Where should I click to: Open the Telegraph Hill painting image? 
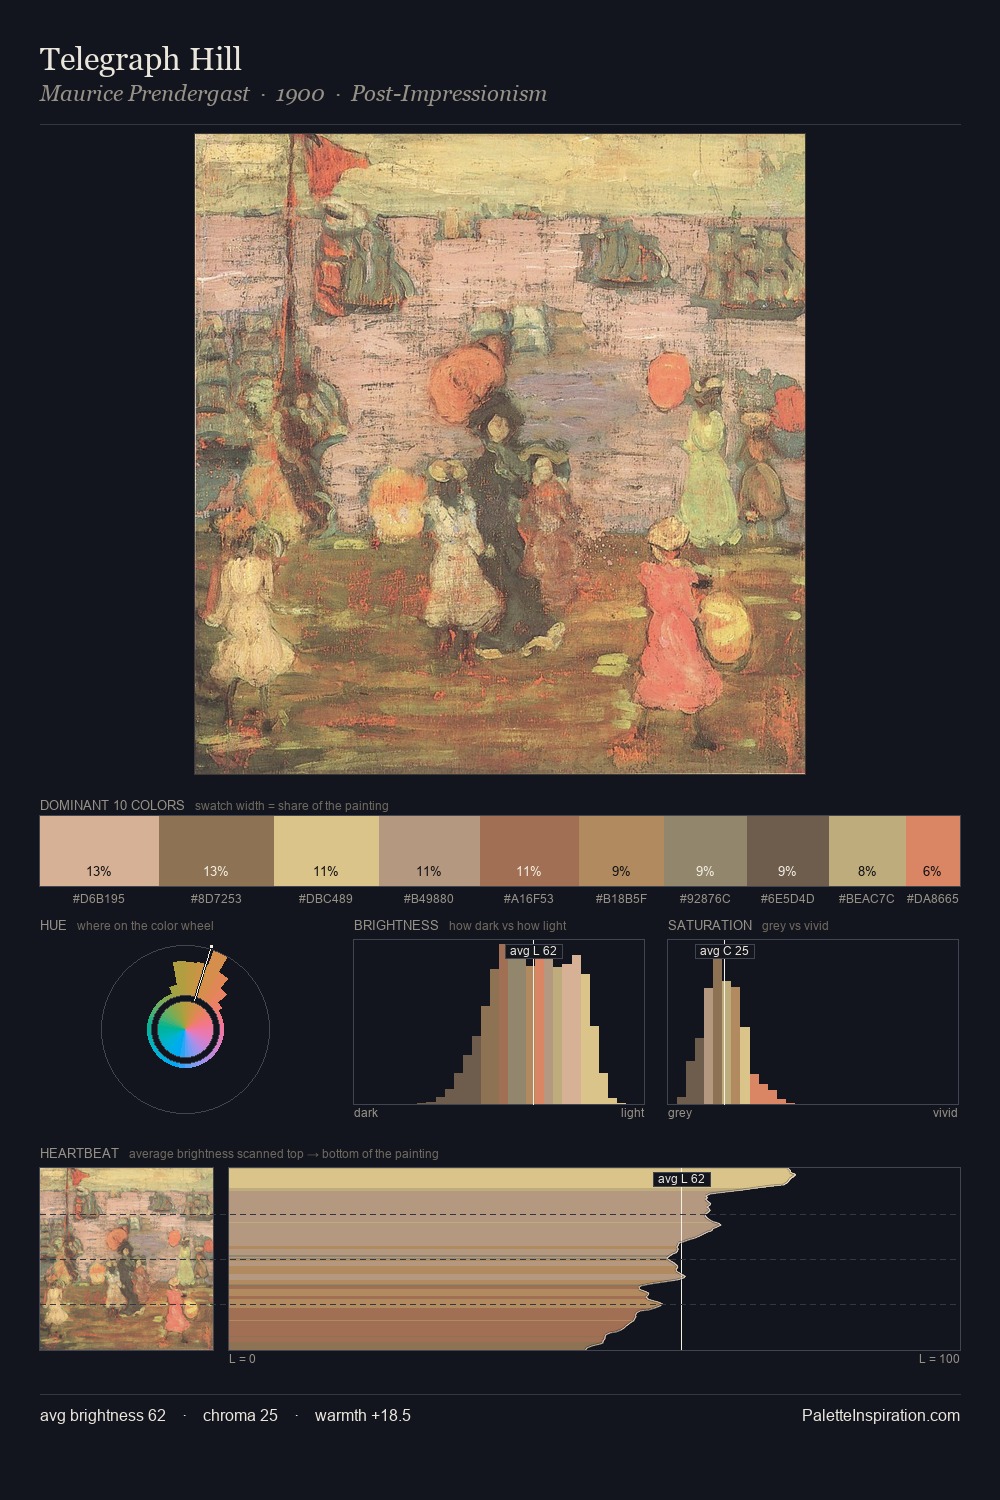(500, 454)
